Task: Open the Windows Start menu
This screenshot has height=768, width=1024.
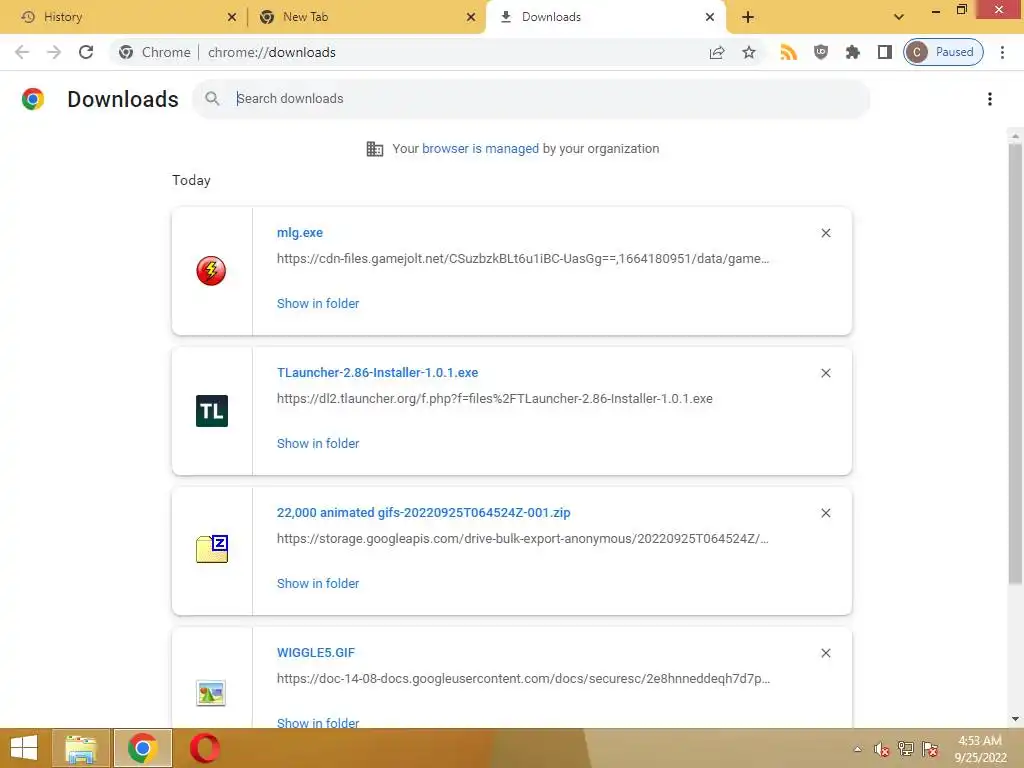Action: tap(24, 748)
